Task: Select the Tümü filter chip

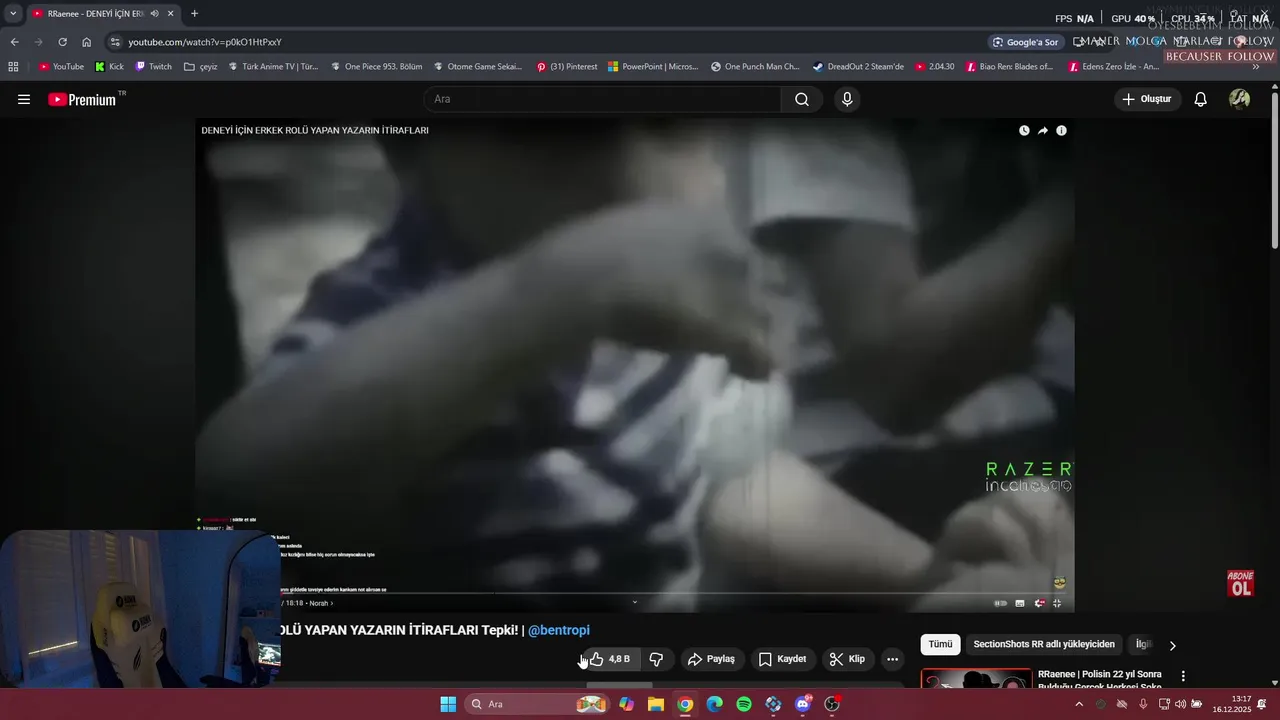Action: (x=940, y=645)
